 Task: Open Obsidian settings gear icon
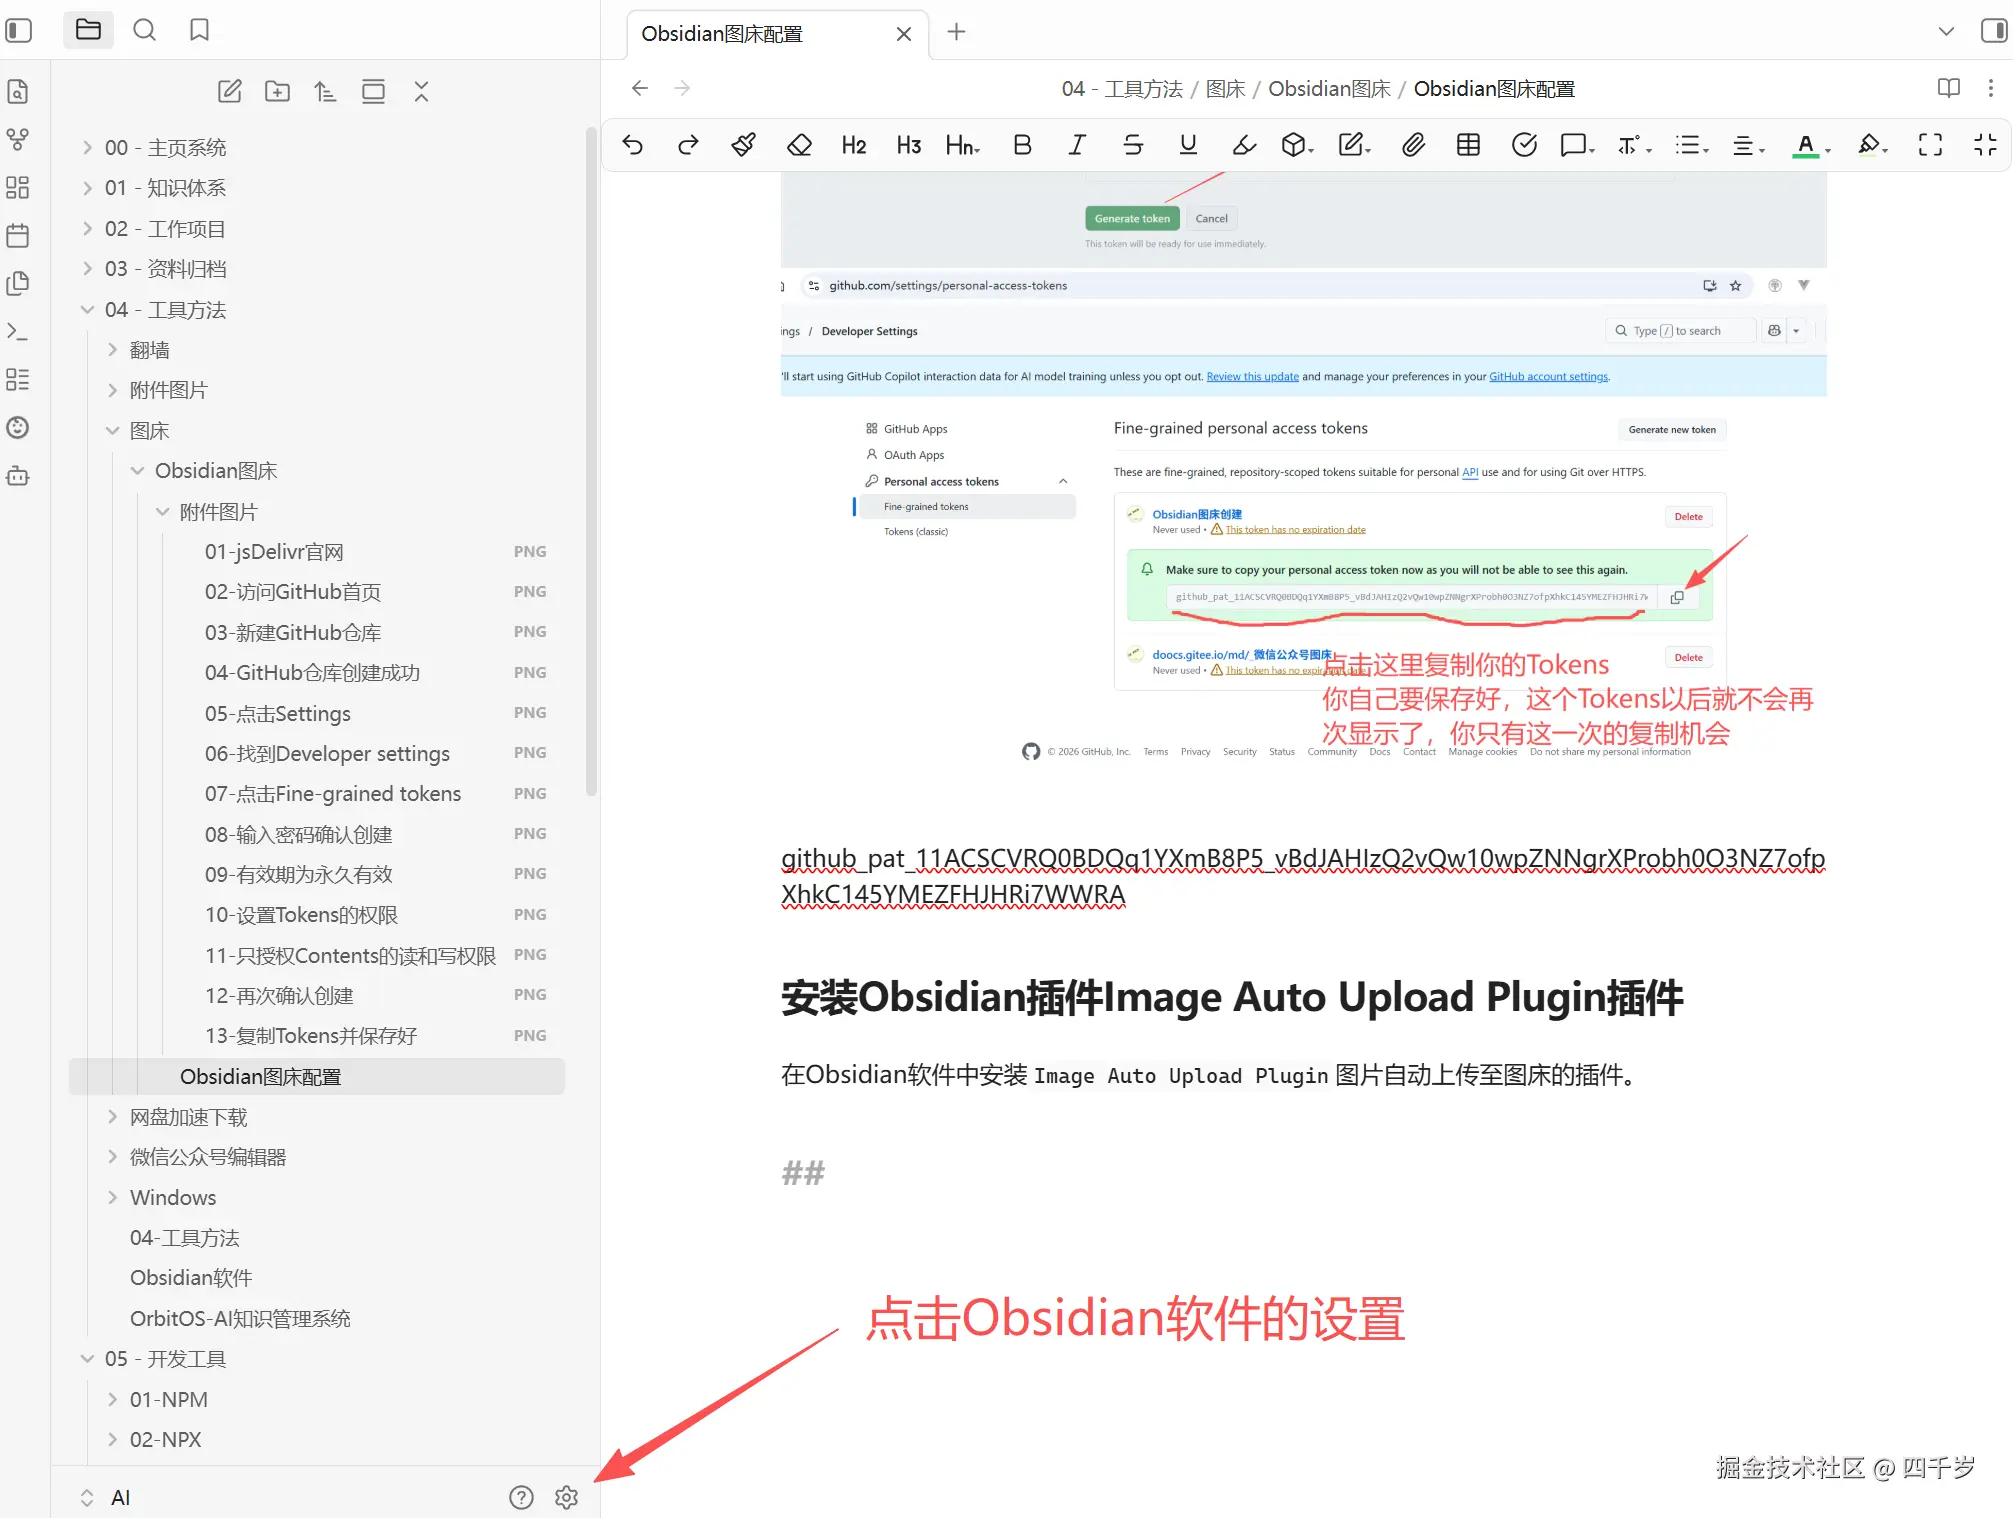[566, 1497]
